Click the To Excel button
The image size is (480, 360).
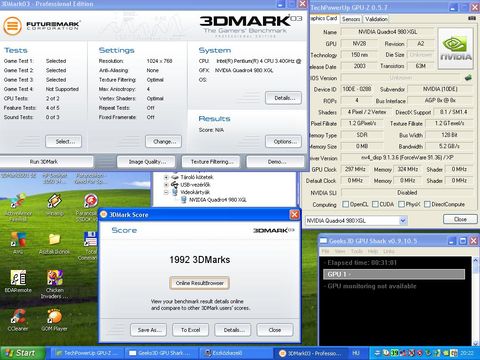pyautogui.click(x=190, y=330)
